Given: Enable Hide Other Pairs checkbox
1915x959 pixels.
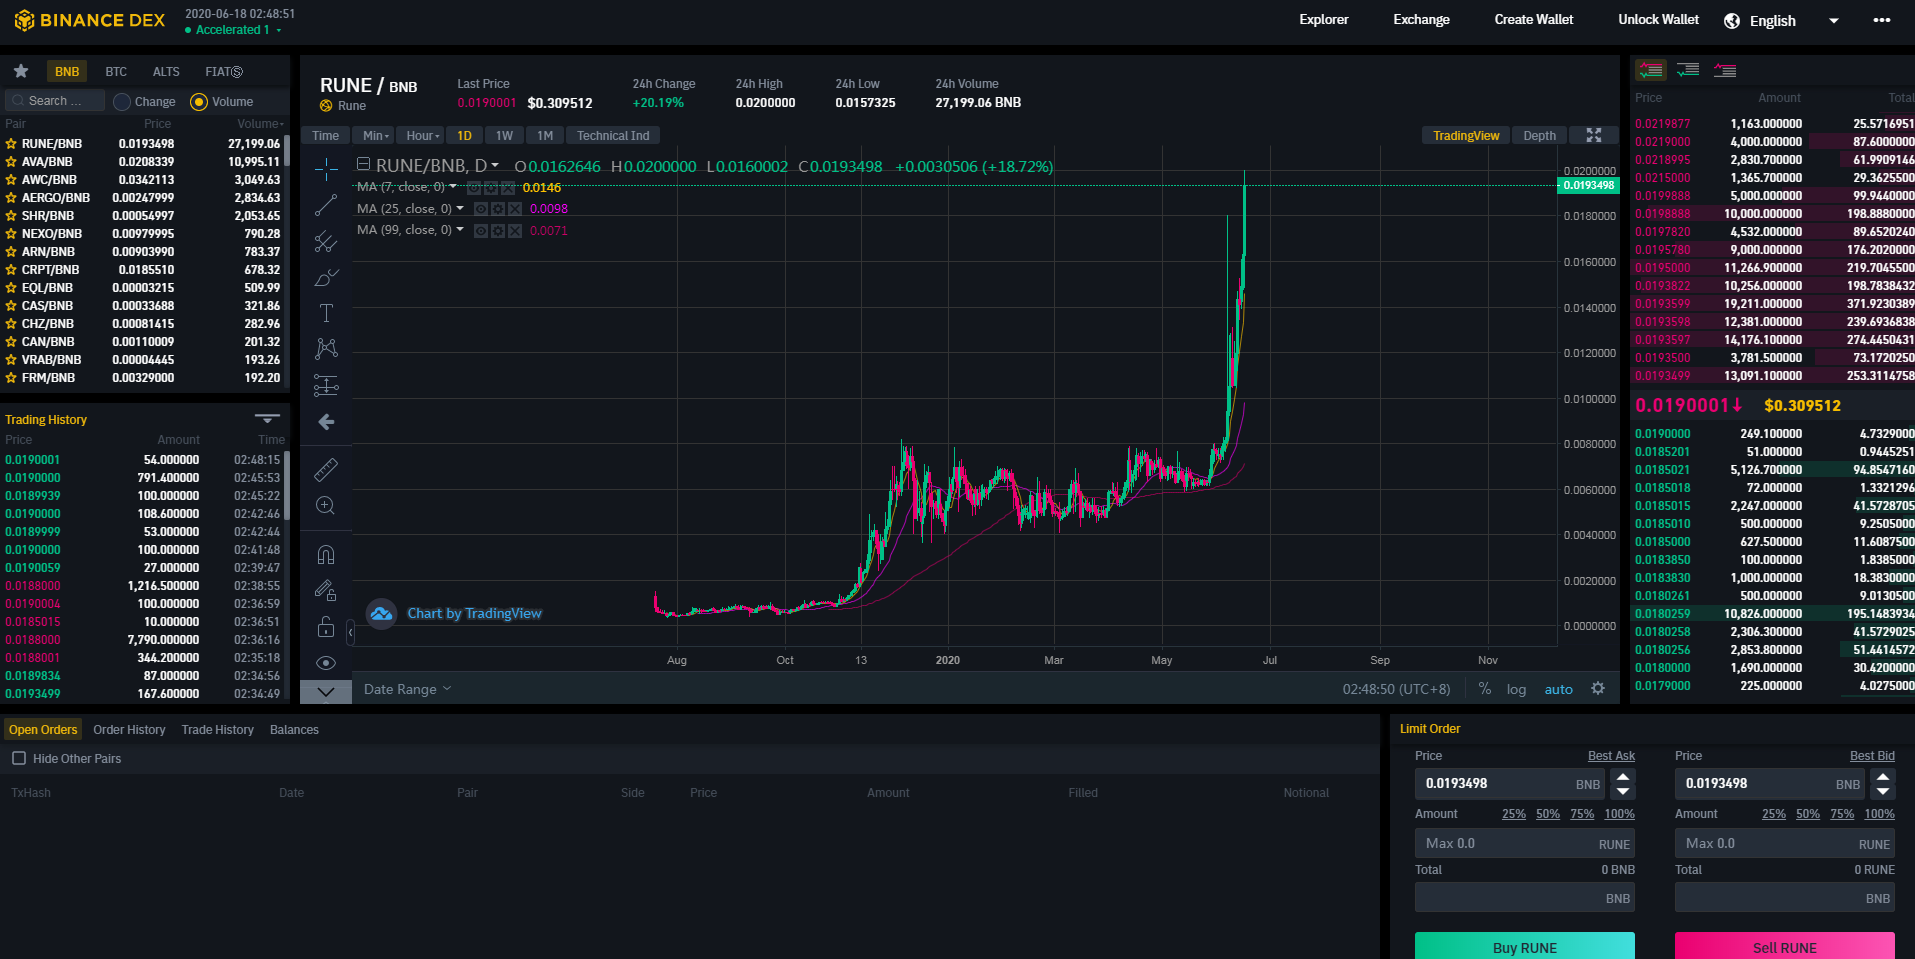Looking at the screenshot, I should point(19,758).
